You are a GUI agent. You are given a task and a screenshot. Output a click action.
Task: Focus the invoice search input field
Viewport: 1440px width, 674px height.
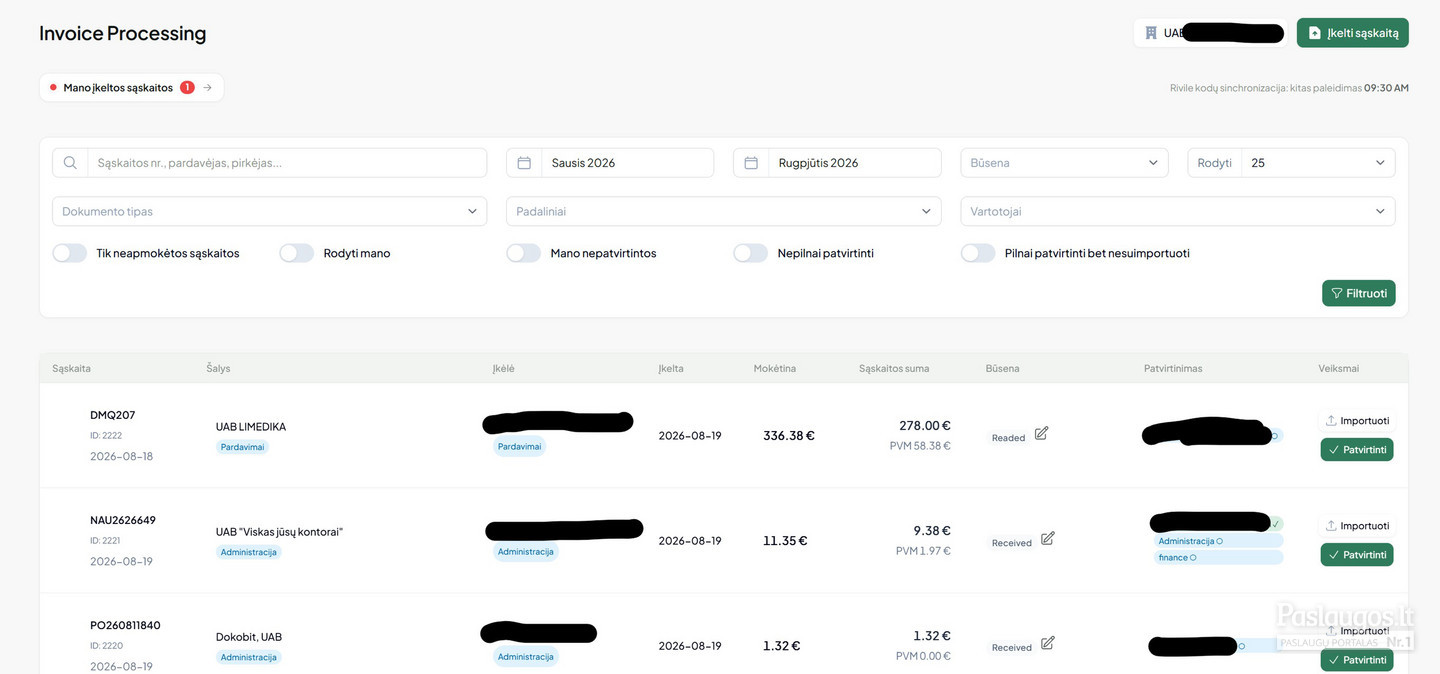(287, 163)
